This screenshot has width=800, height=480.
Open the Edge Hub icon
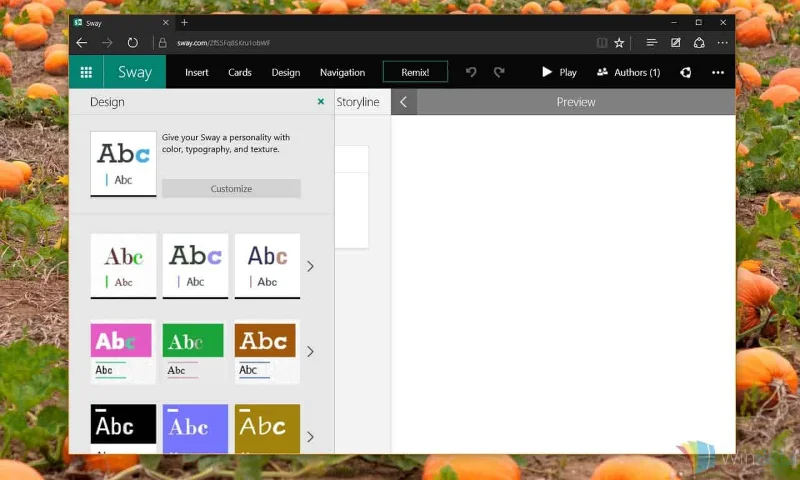point(651,43)
